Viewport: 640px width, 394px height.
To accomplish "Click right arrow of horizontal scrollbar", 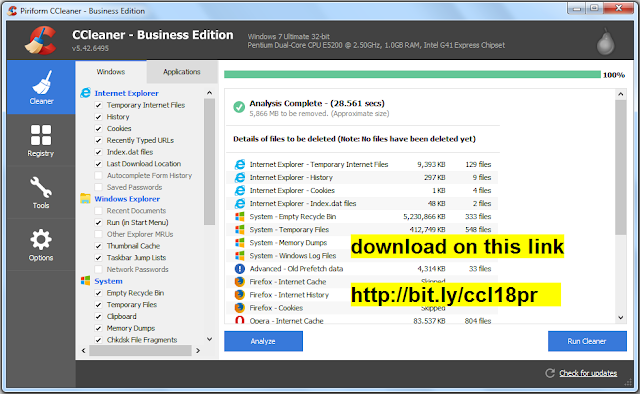I will coord(198,350).
